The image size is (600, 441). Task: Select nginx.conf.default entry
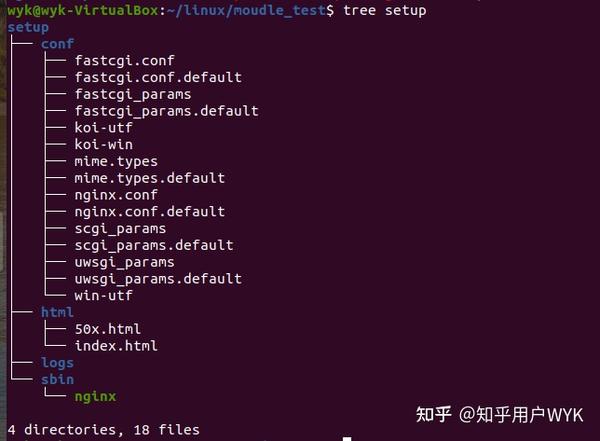click(150, 212)
